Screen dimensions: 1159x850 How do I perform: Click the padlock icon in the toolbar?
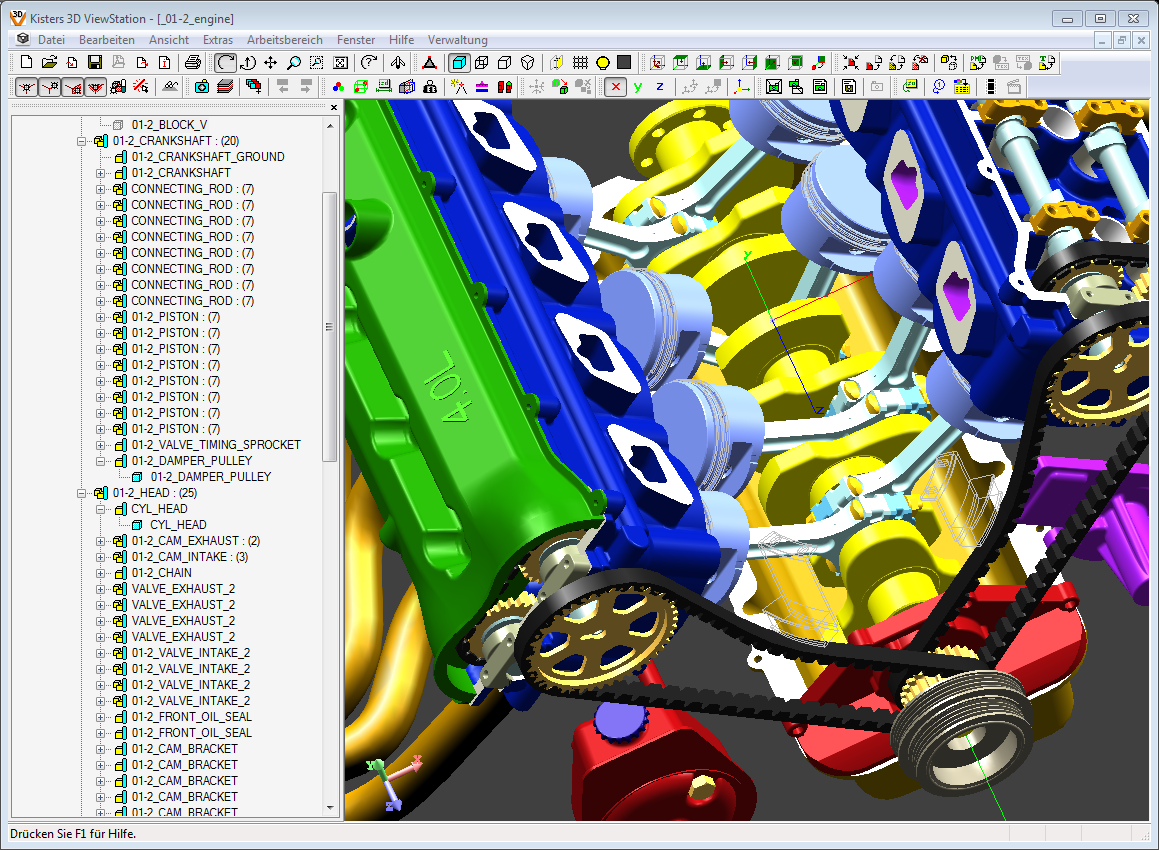tap(429, 87)
